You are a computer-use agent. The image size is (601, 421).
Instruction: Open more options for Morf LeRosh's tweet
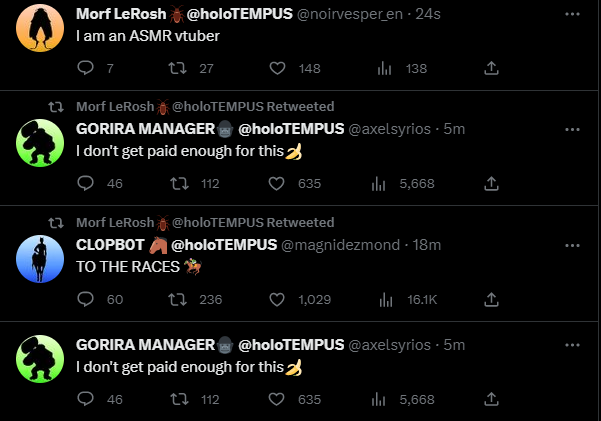pos(572,14)
